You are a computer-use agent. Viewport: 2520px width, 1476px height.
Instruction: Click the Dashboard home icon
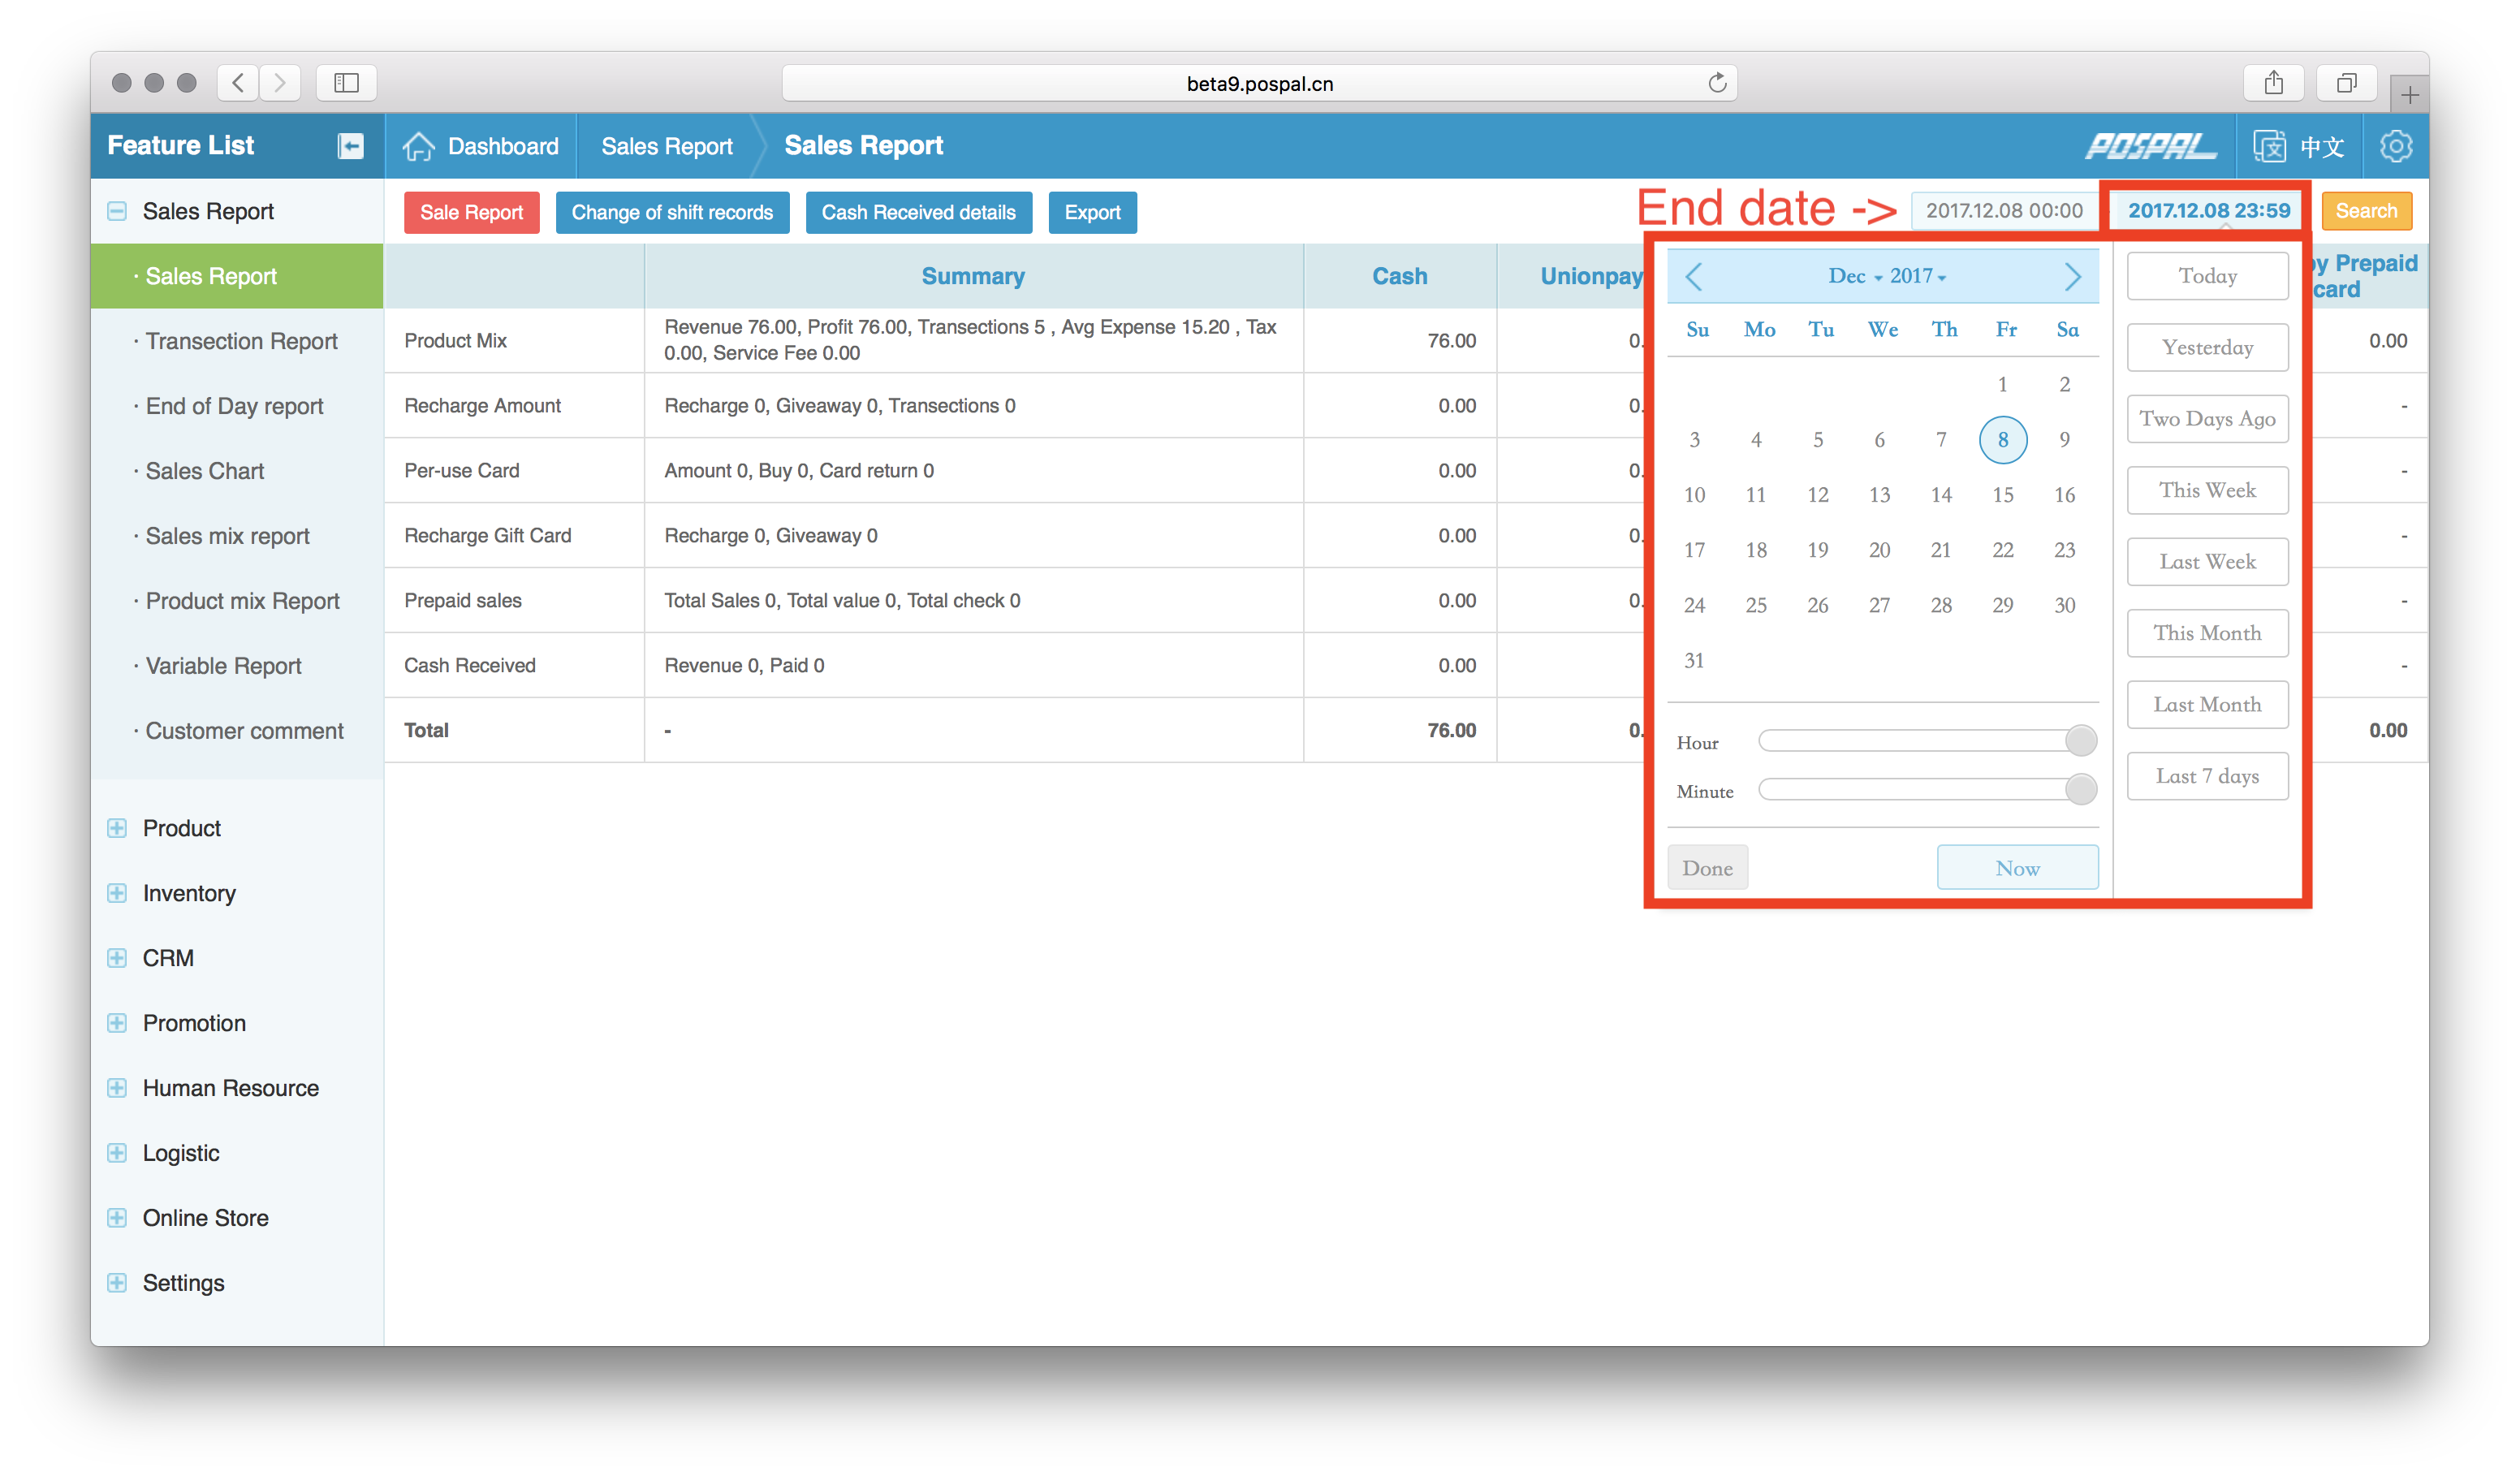pyautogui.click(x=419, y=146)
